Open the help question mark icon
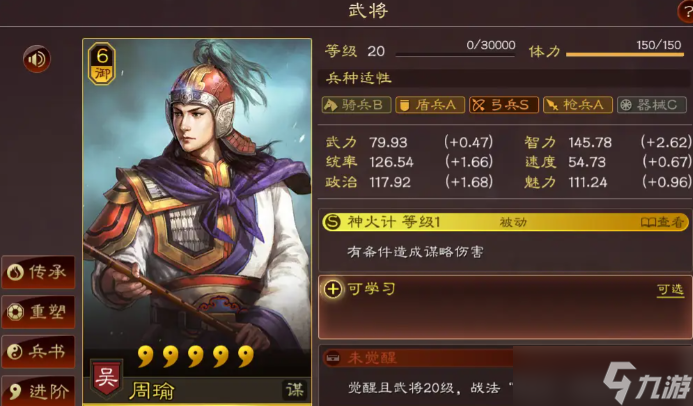693x406 pixels. click(685, 11)
